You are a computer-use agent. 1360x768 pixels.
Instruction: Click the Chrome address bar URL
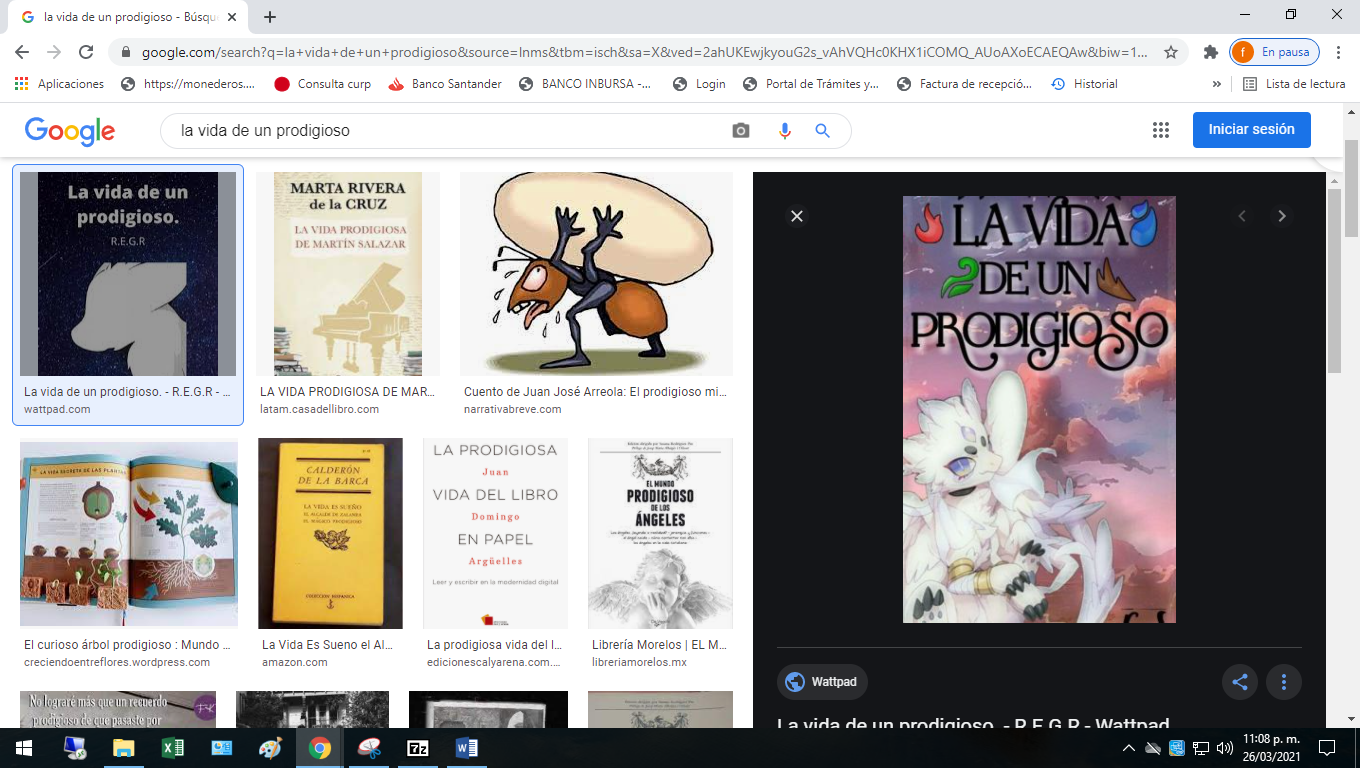[645, 52]
